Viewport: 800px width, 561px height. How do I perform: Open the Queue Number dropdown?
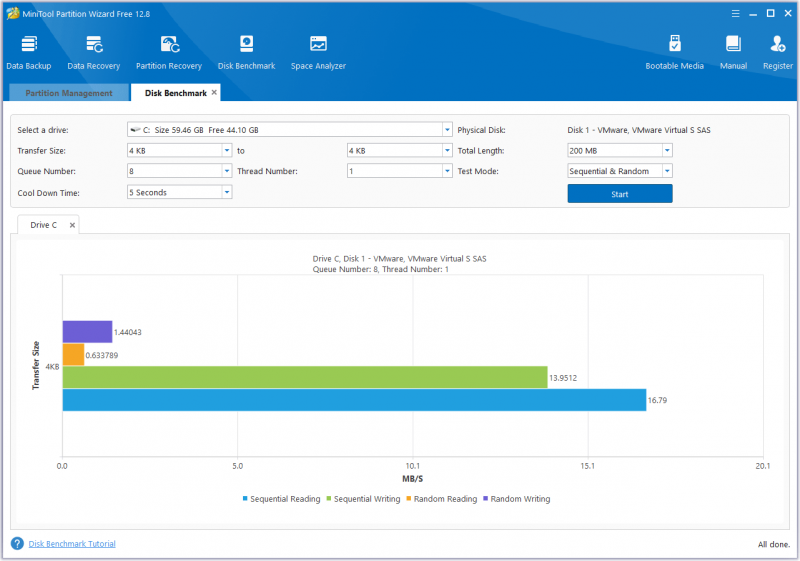coord(227,171)
